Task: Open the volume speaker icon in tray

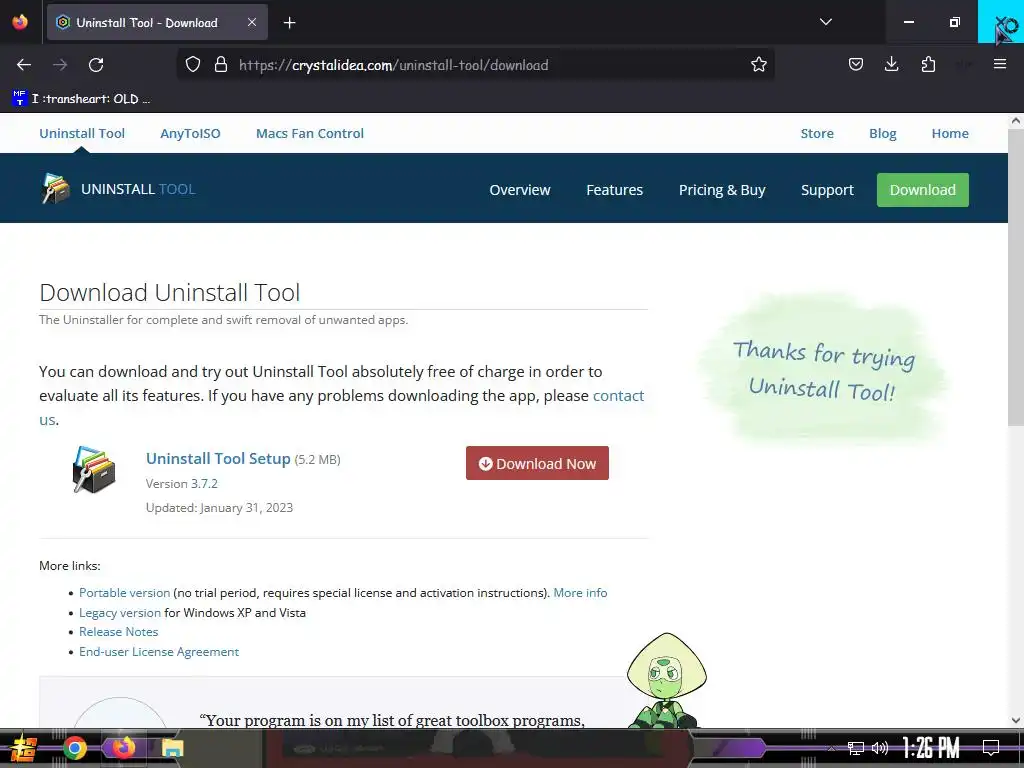Action: (x=880, y=748)
